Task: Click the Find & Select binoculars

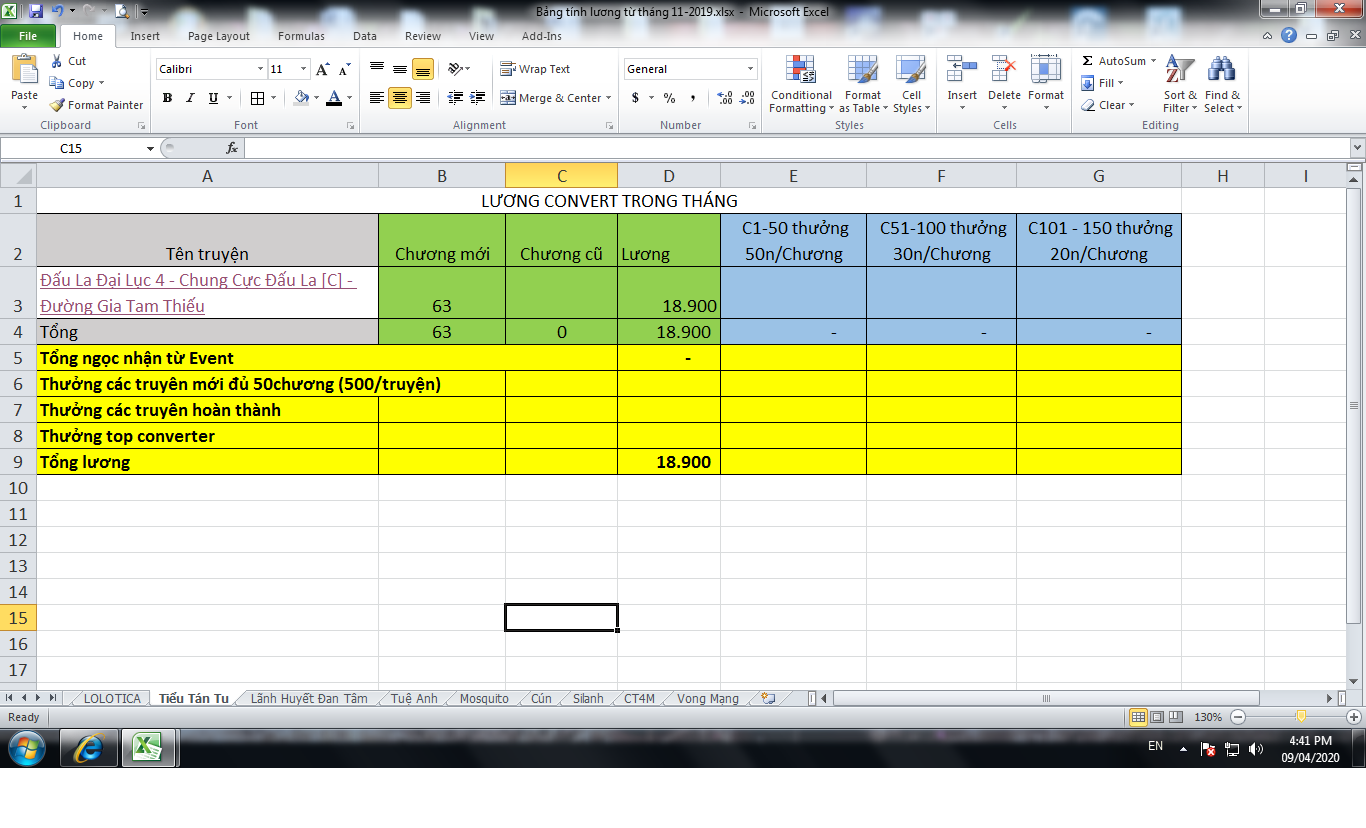Action: 1221,70
